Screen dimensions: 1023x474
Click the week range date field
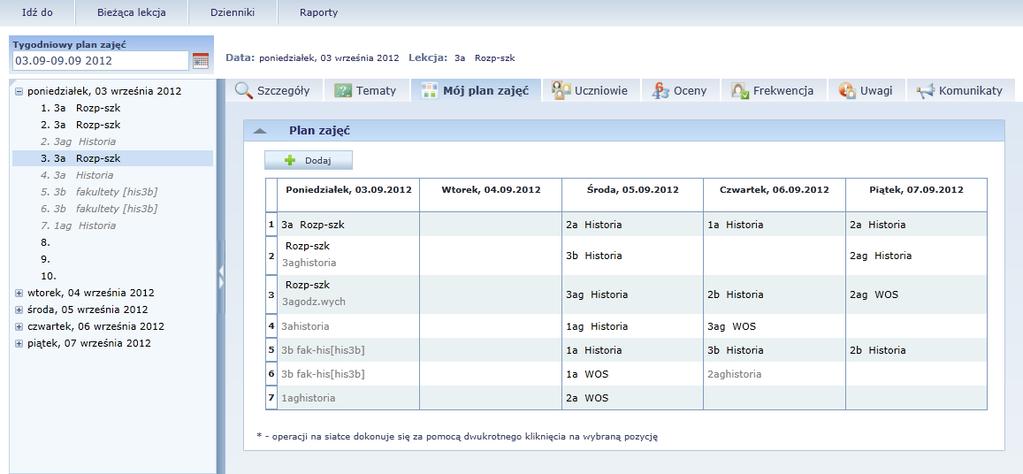100,61
